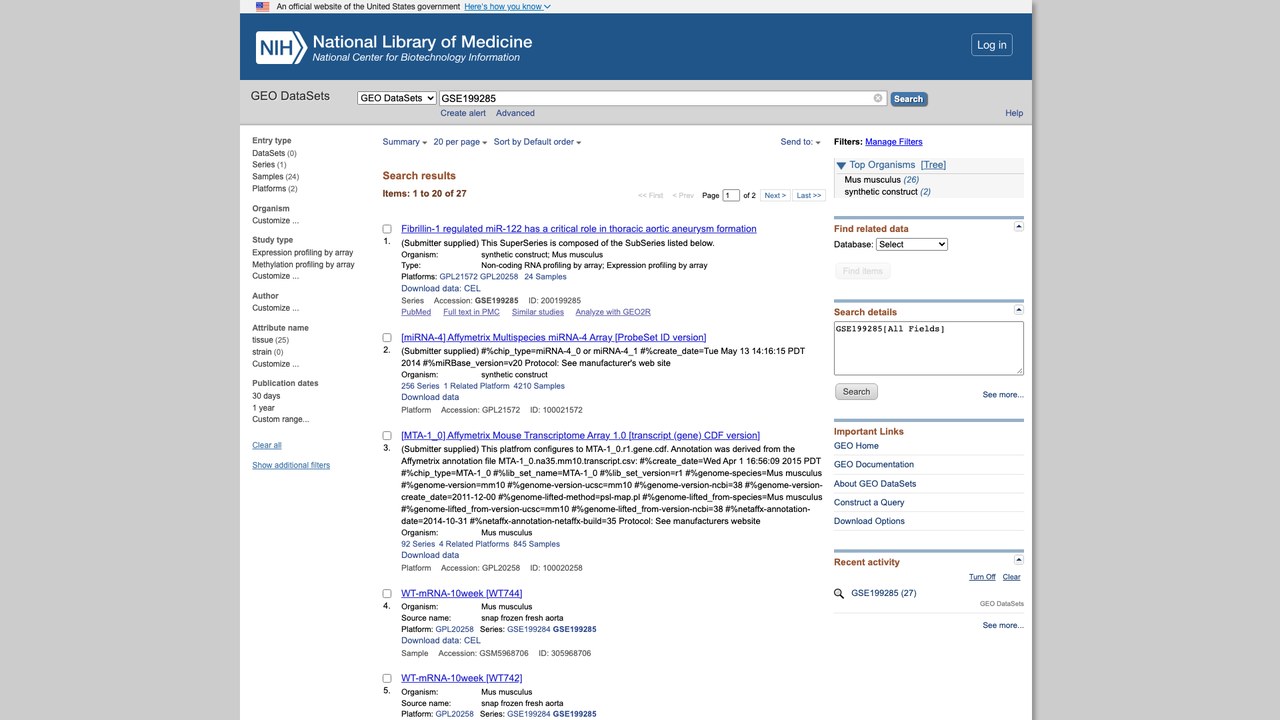
Task: Collapse the Search details panel
Action: tap(1019, 310)
